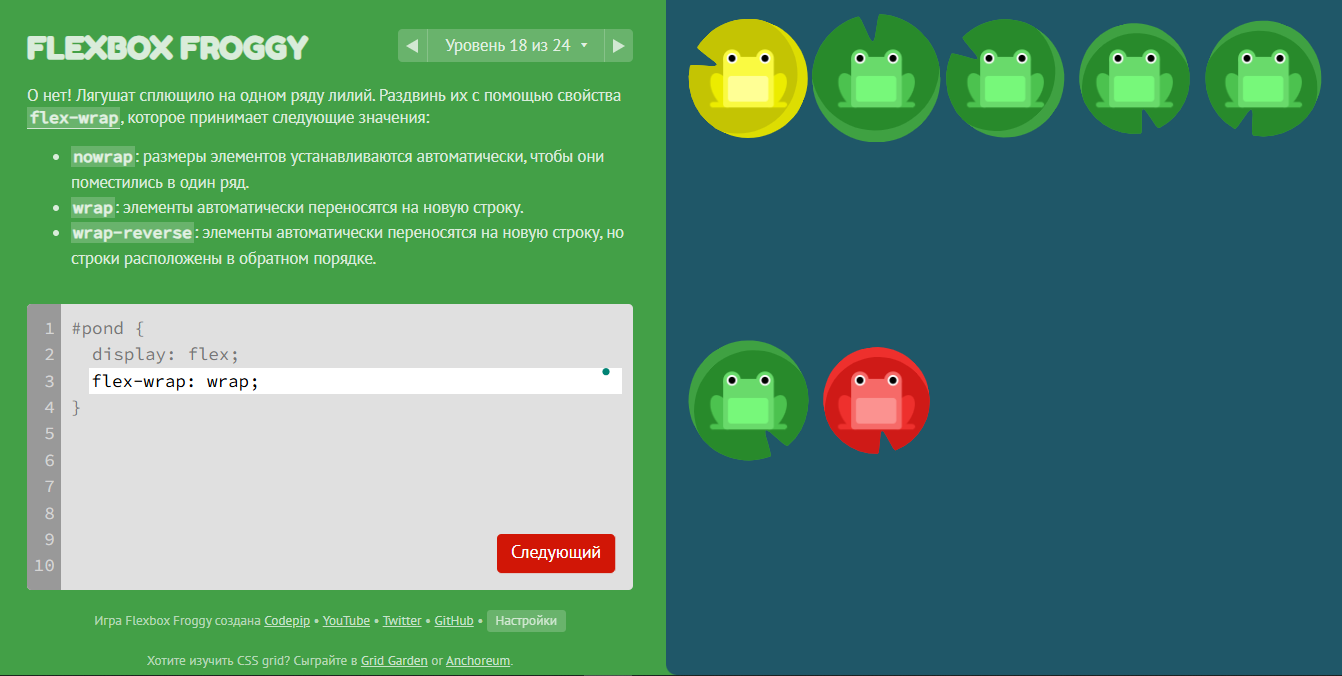Click the '#pond {' code line
1342x676 pixels.
click(x=108, y=328)
